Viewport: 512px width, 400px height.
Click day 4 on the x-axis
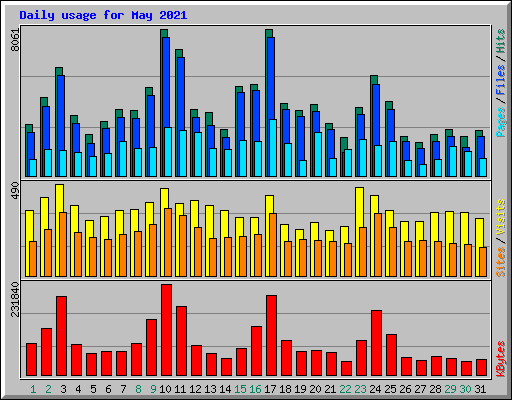point(78,389)
